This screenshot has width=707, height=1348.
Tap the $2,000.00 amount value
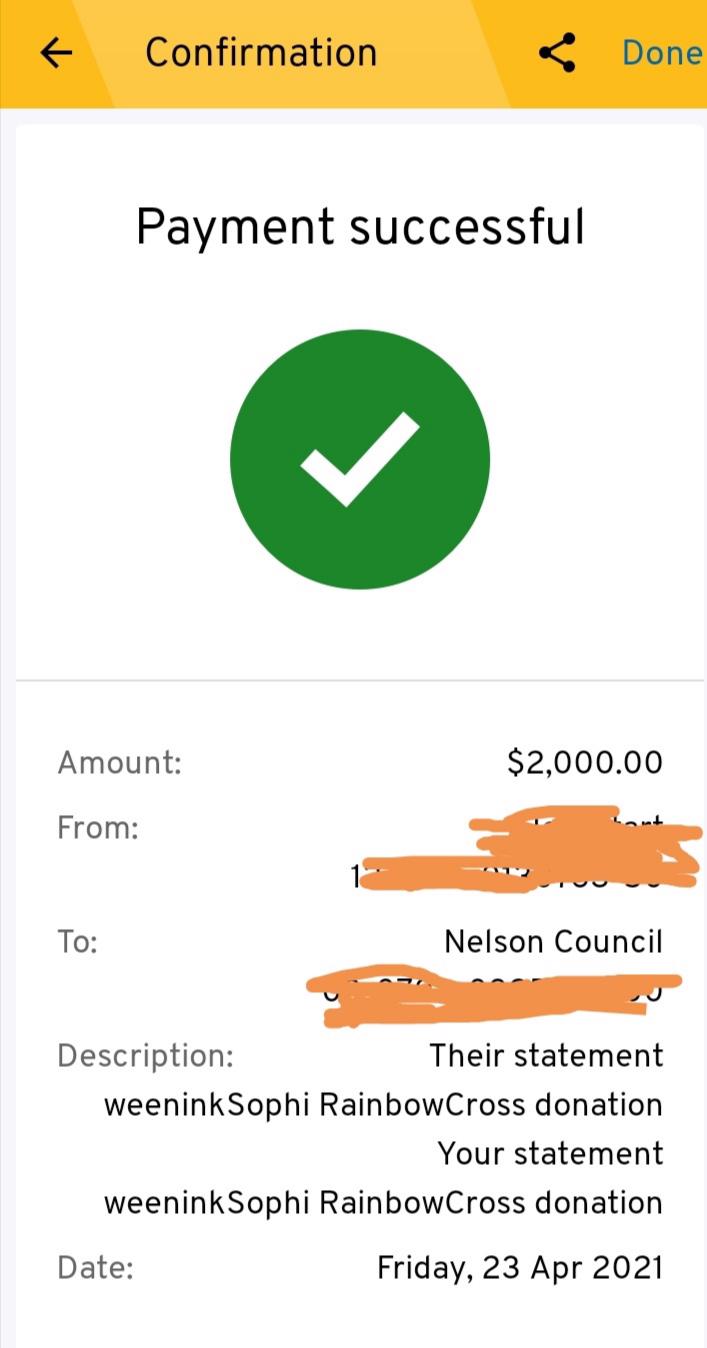pyautogui.click(x=585, y=763)
